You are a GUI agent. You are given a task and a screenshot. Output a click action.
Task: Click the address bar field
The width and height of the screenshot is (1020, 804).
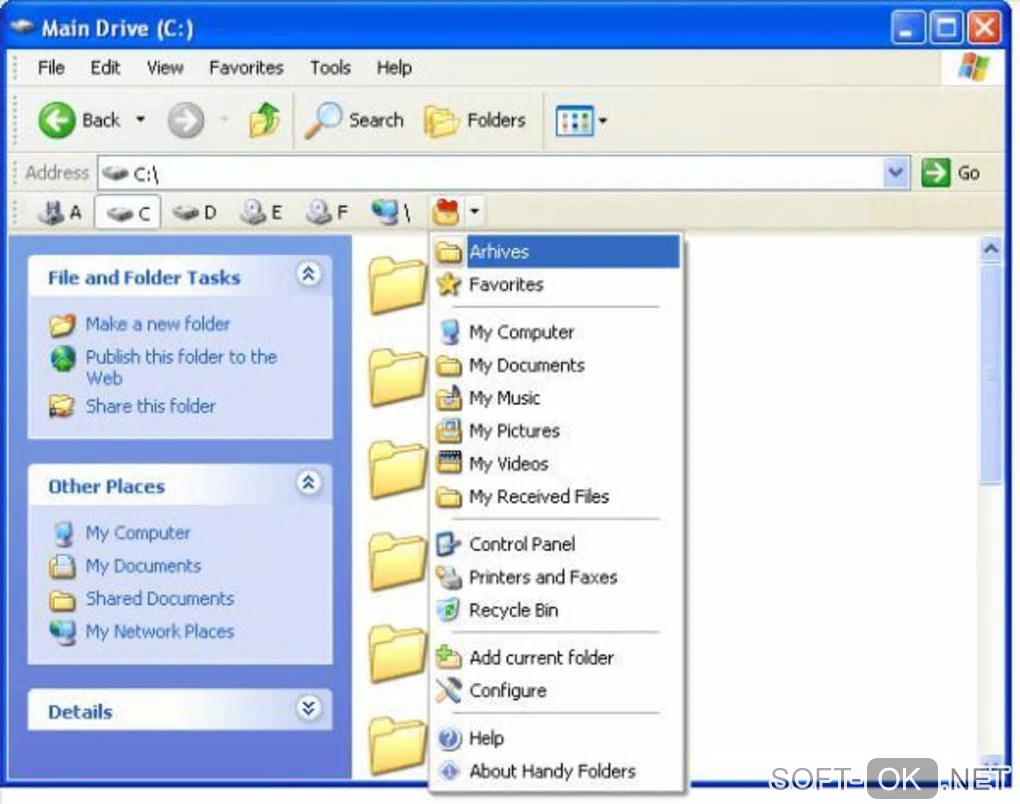point(491,173)
